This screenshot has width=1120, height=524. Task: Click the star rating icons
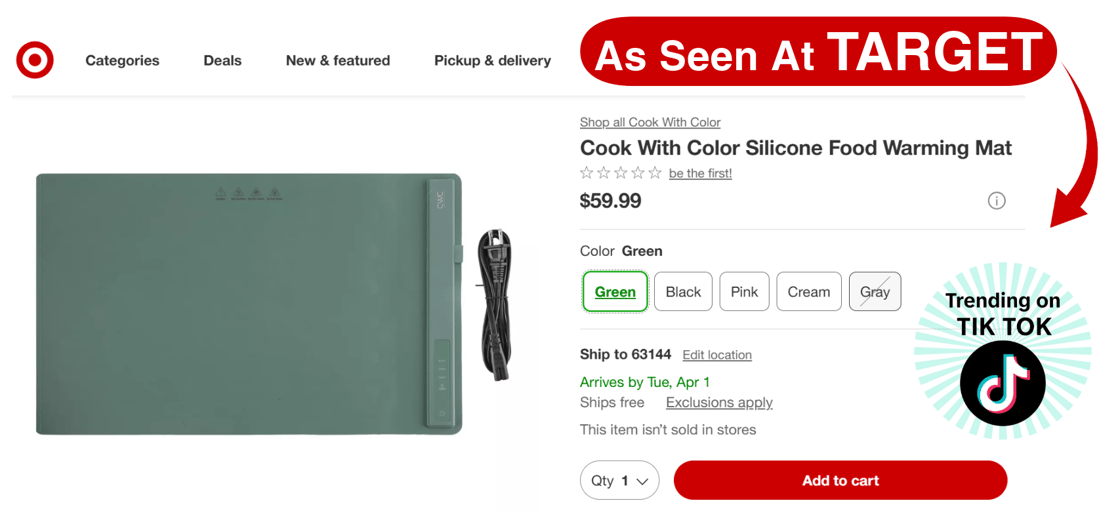(620, 173)
